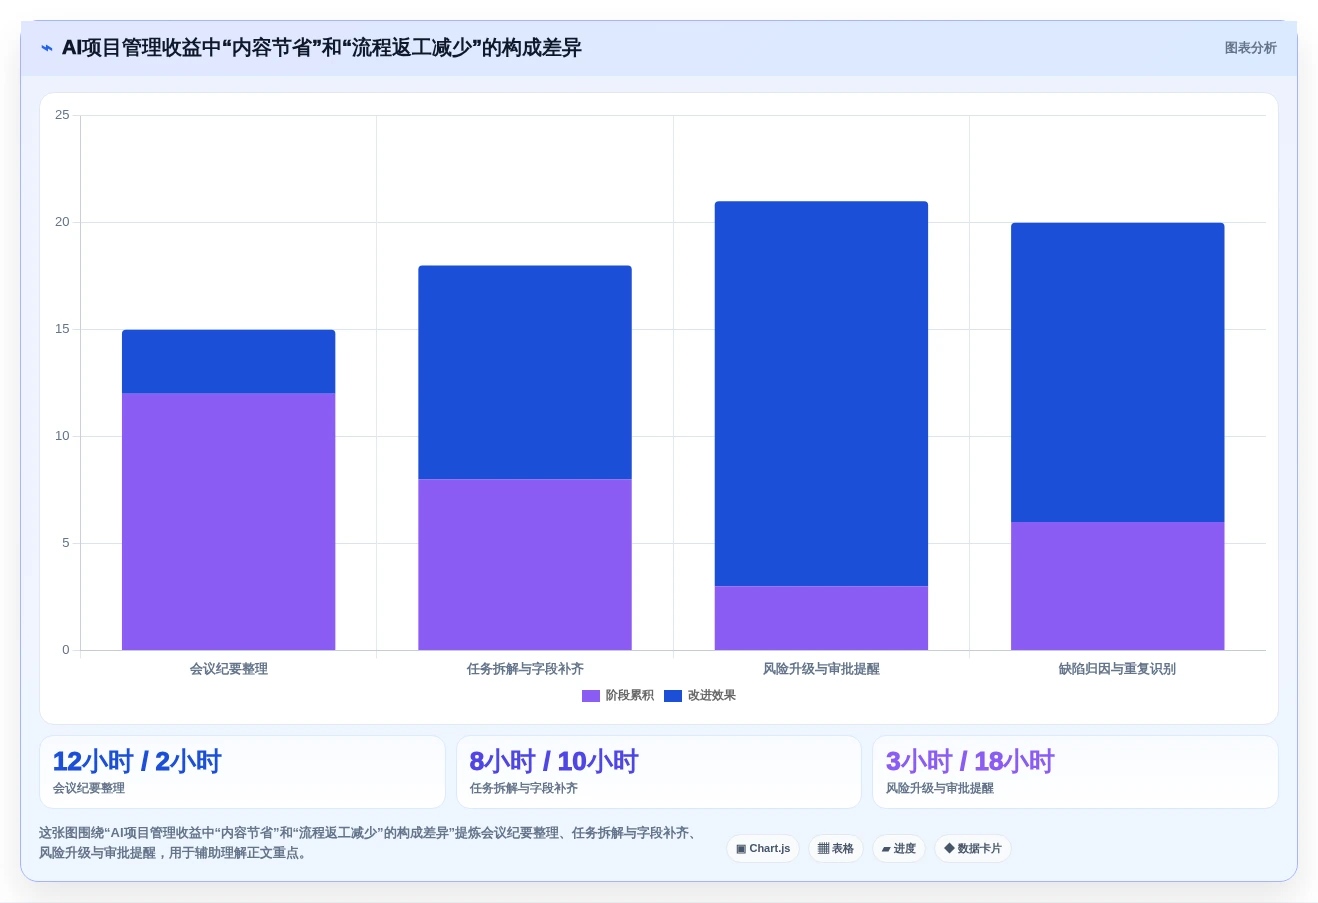Screen dimensions: 1318x903
Task: Select the 数据卡片 tag chip
Action: coord(973,849)
